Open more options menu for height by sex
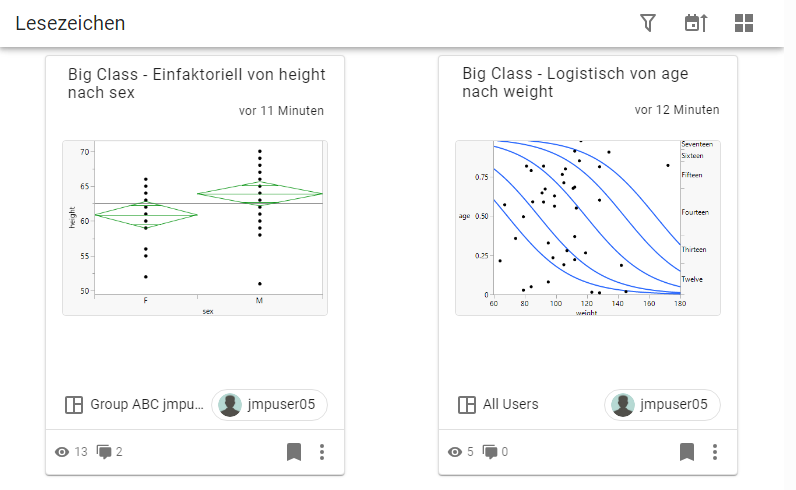Viewport: 796px width, 490px height. (x=322, y=452)
